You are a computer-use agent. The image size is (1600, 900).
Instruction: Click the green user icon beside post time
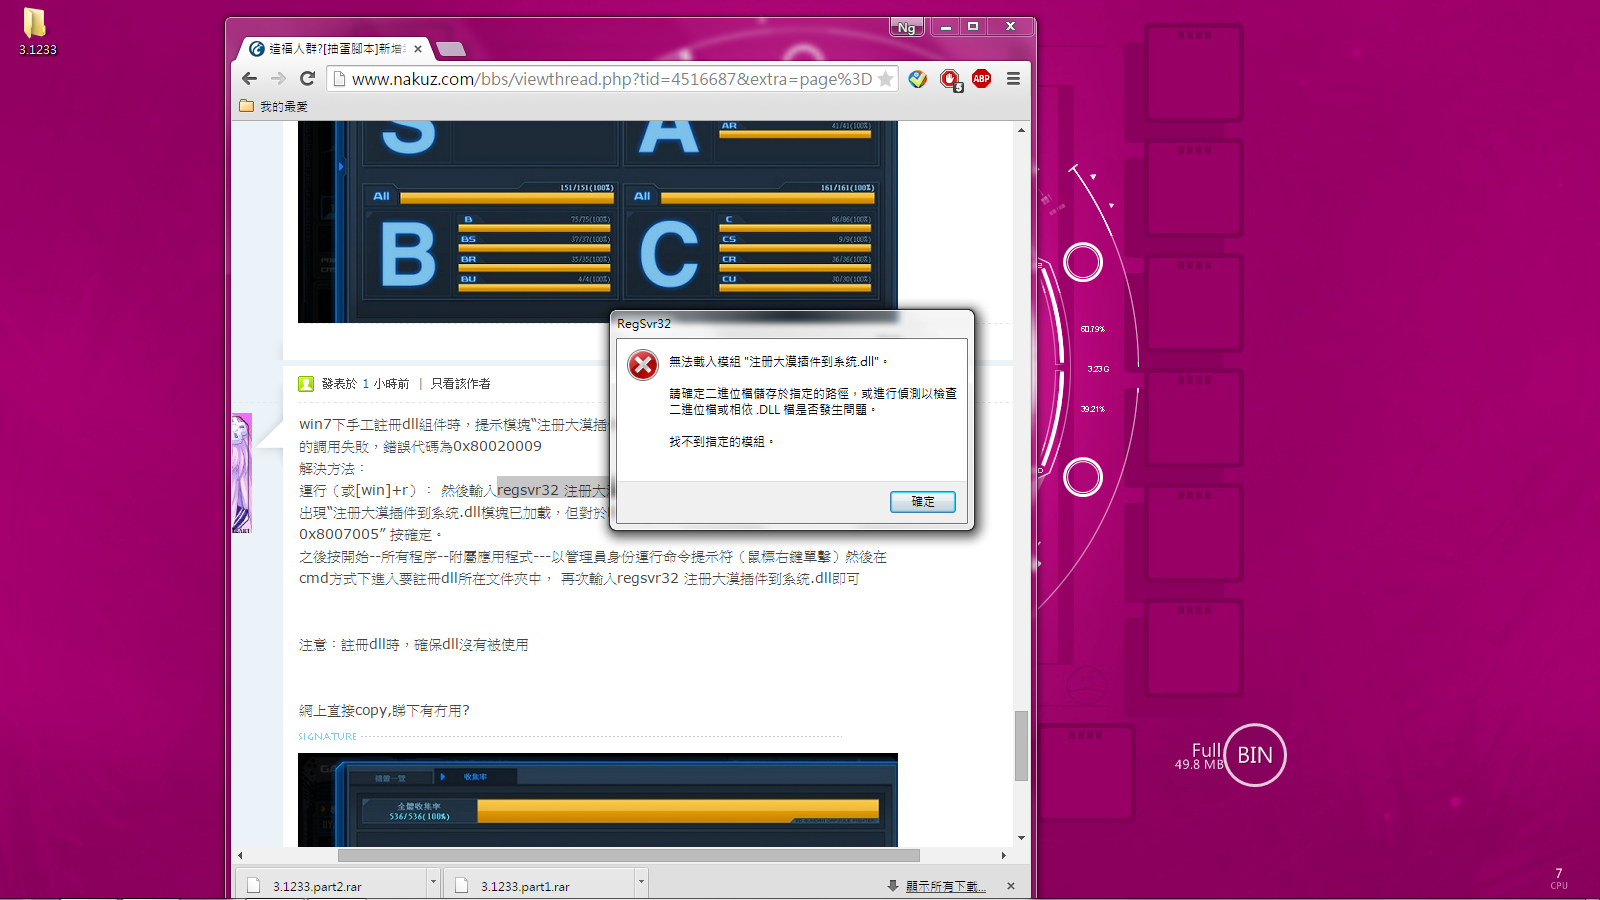pos(306,384)
